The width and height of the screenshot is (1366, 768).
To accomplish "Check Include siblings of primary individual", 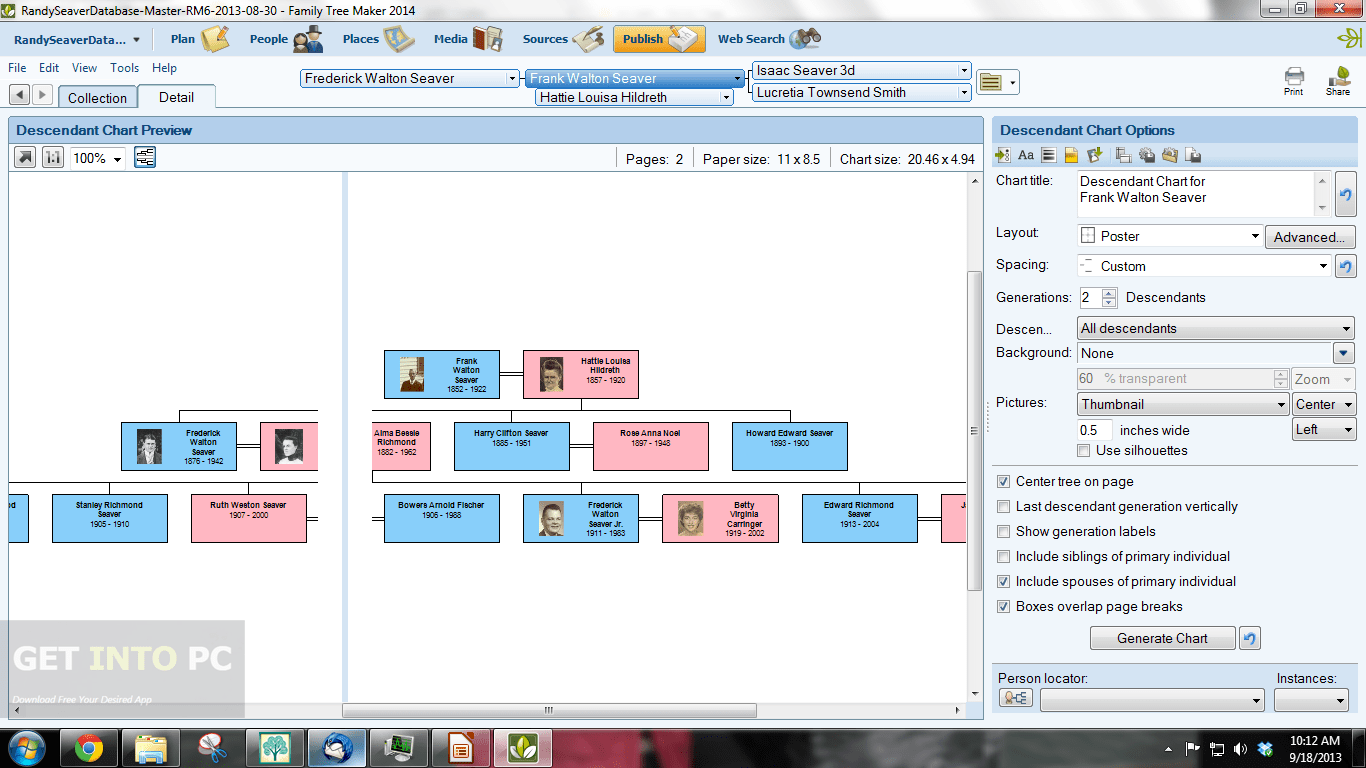I will click(1004, 556).
